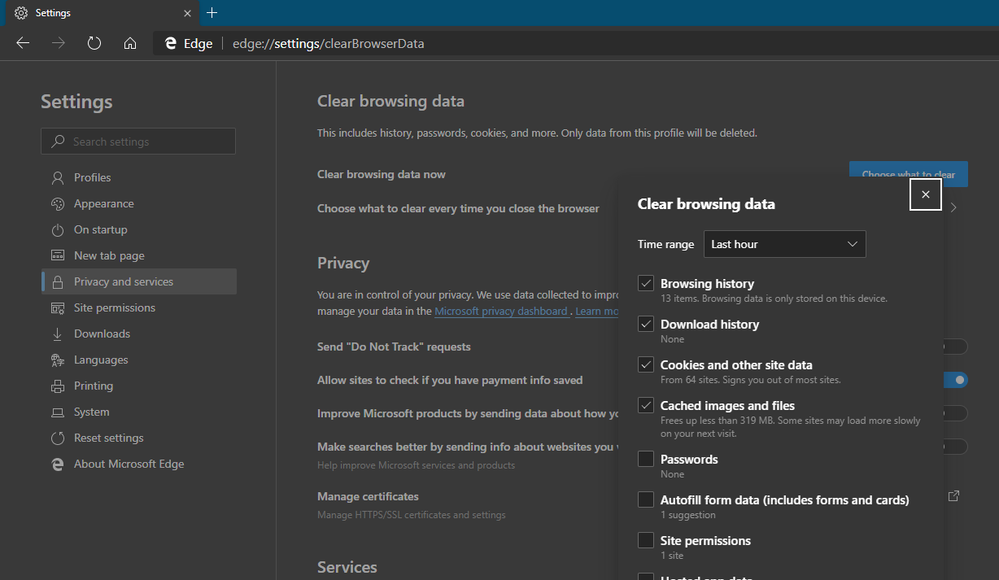The width and height of the screenshot is (999, 580).
Task: Click the Learn more link
Action: tap(596, 311)
